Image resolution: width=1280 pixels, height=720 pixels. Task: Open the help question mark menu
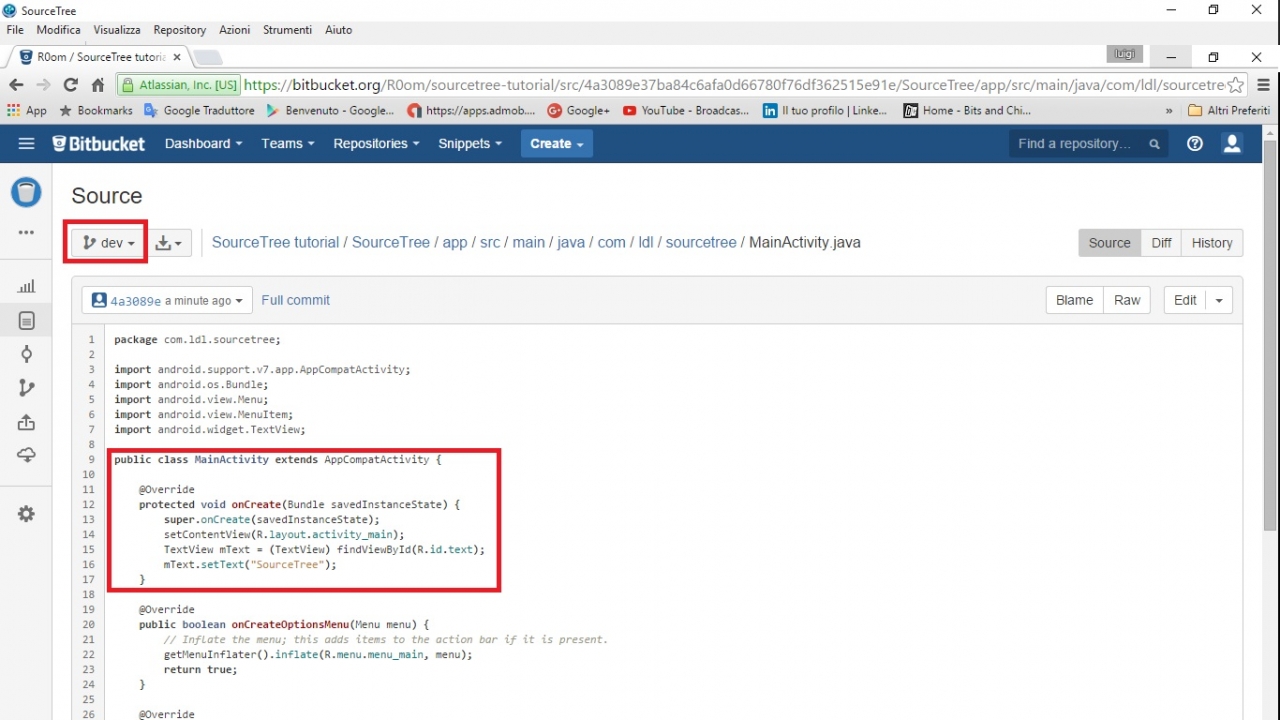1195,144
